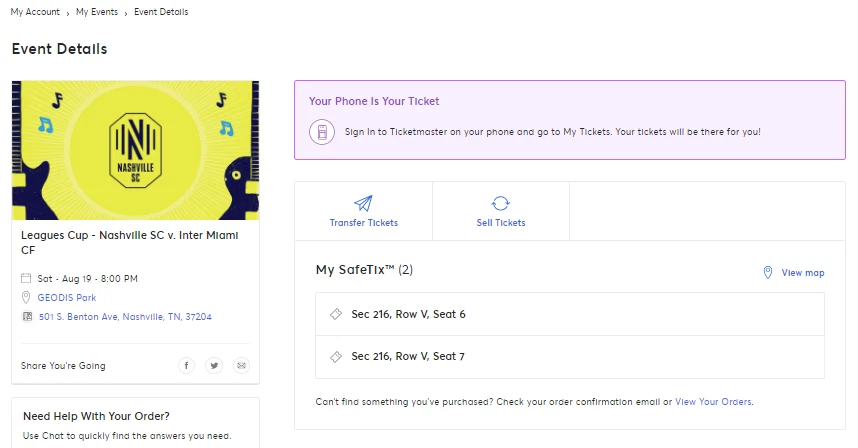Click the Facebook share icon

[x=186, y=366]
